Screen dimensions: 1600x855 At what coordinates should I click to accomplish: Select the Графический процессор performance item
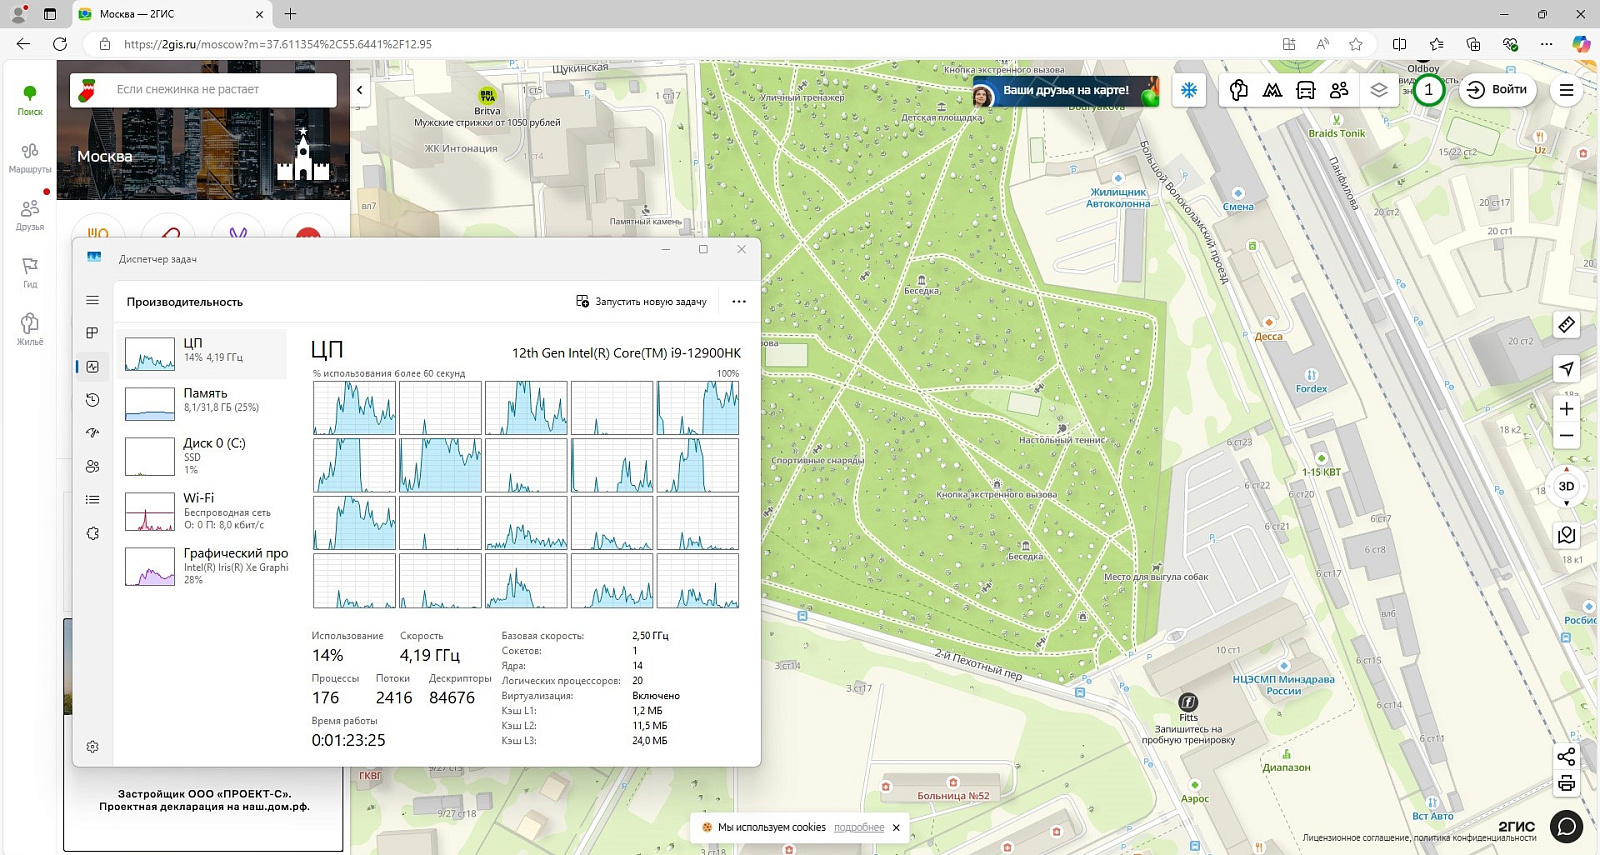tap(202, 566)
